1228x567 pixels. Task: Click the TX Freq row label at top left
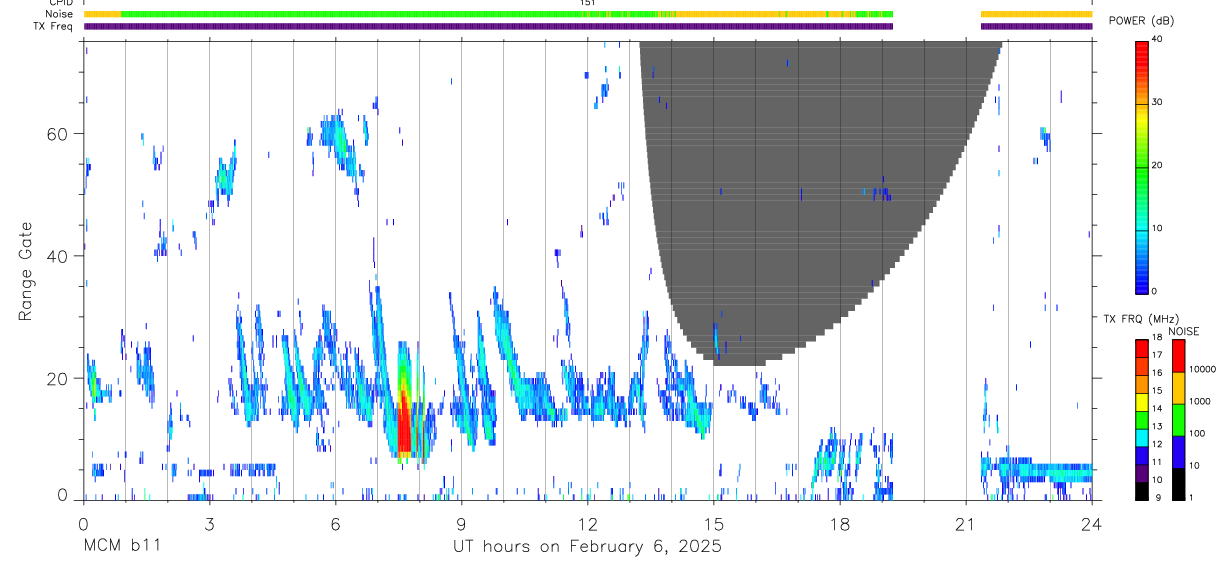(x=52, y=26)
